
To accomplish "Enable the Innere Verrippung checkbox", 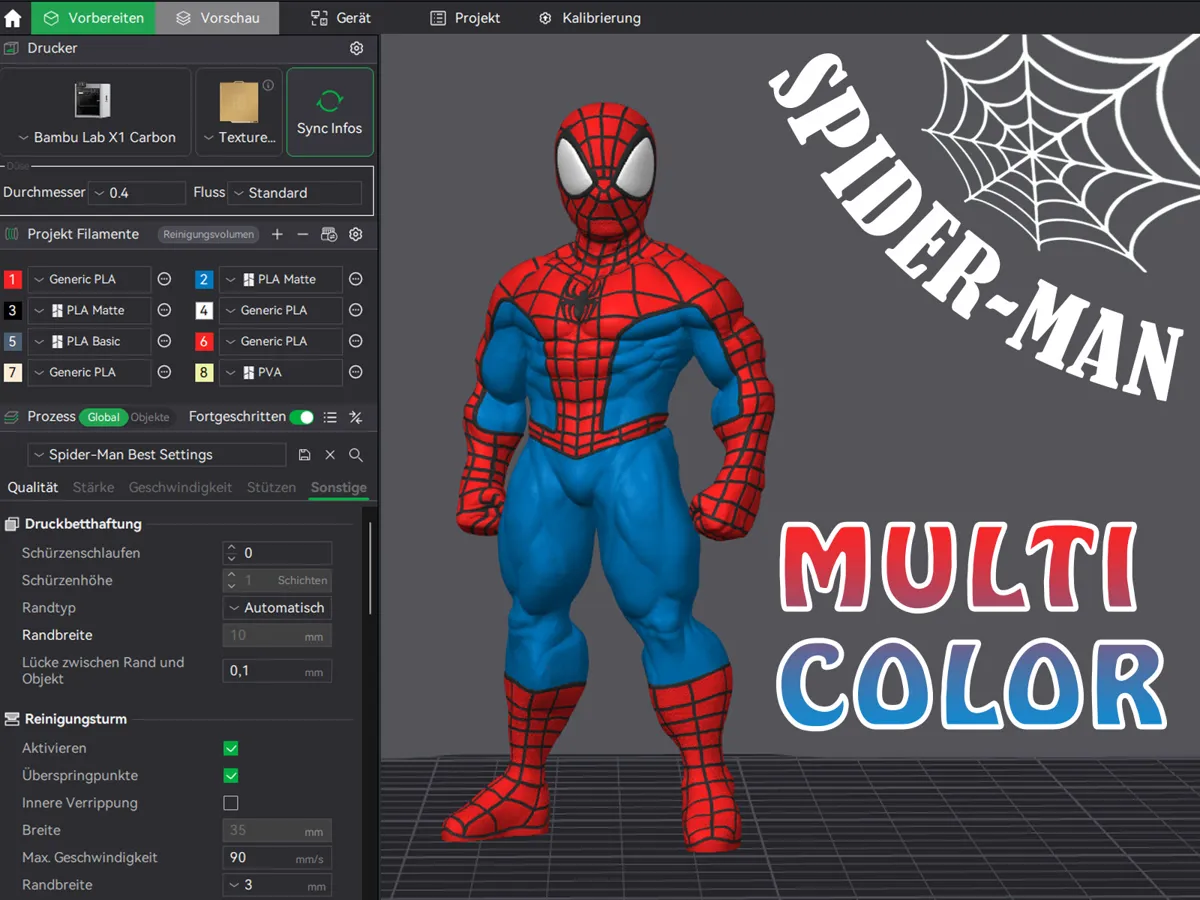I will (230, 802).
